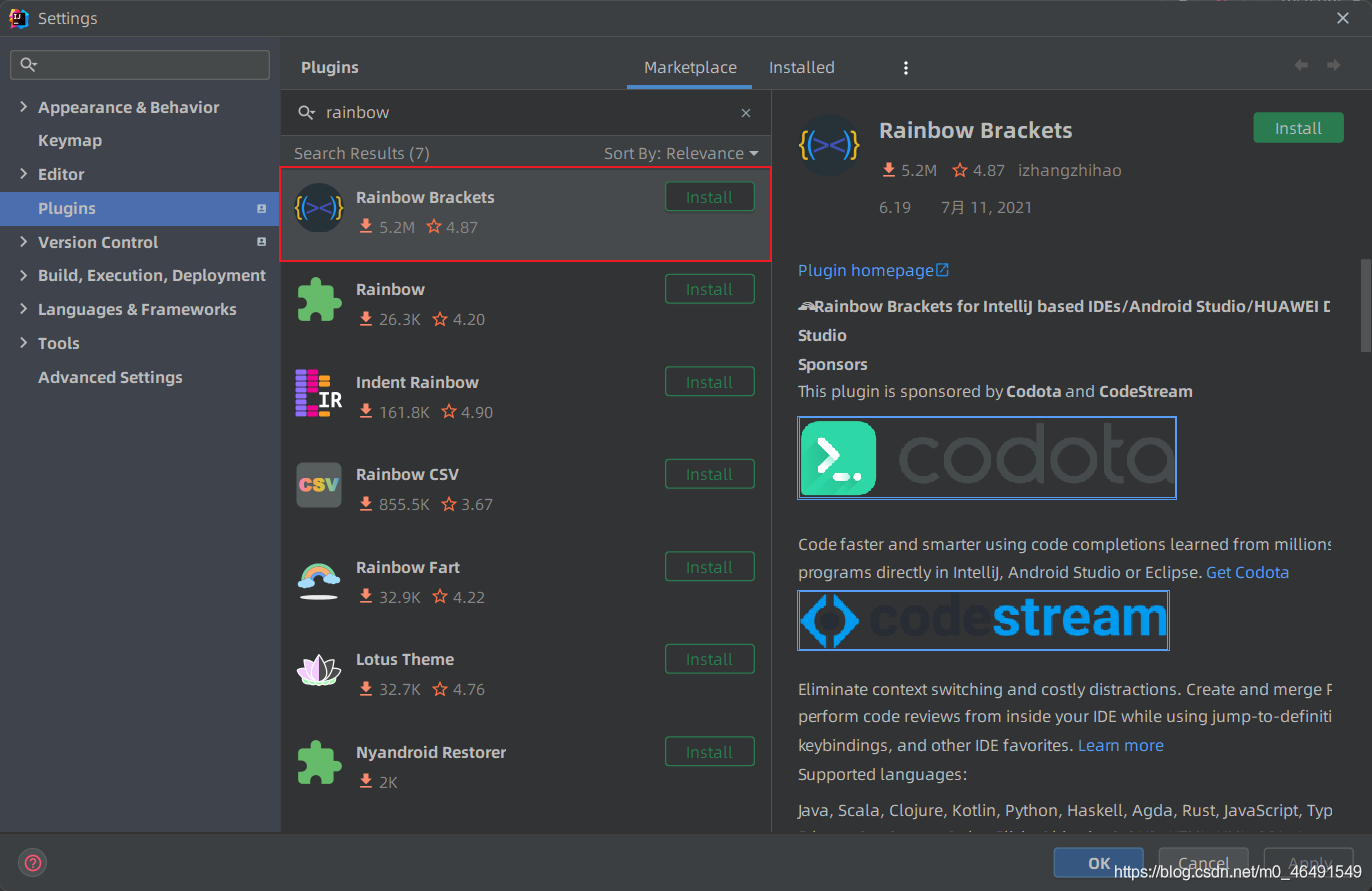Image resolution: width=1372 pixels, height=891 pixels.
Task: Expand the Editor settings node
Action: (23, 174)
